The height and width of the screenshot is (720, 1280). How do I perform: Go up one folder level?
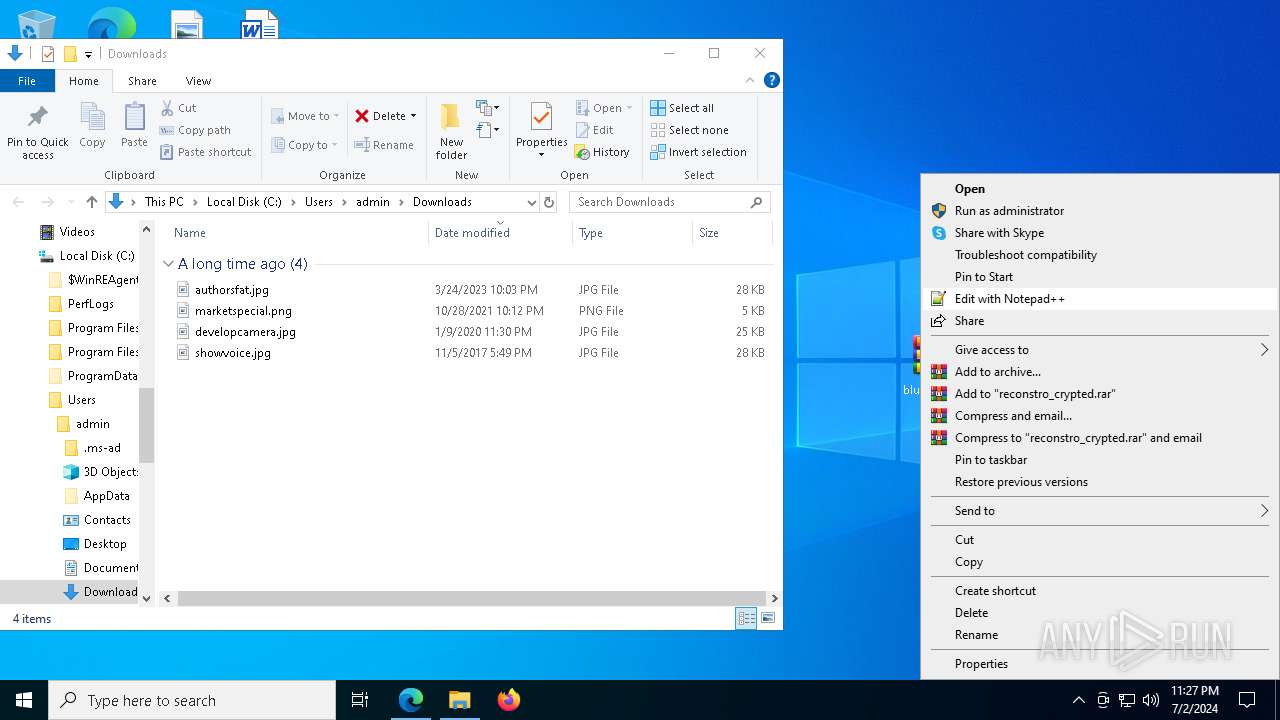pos(92,202)
